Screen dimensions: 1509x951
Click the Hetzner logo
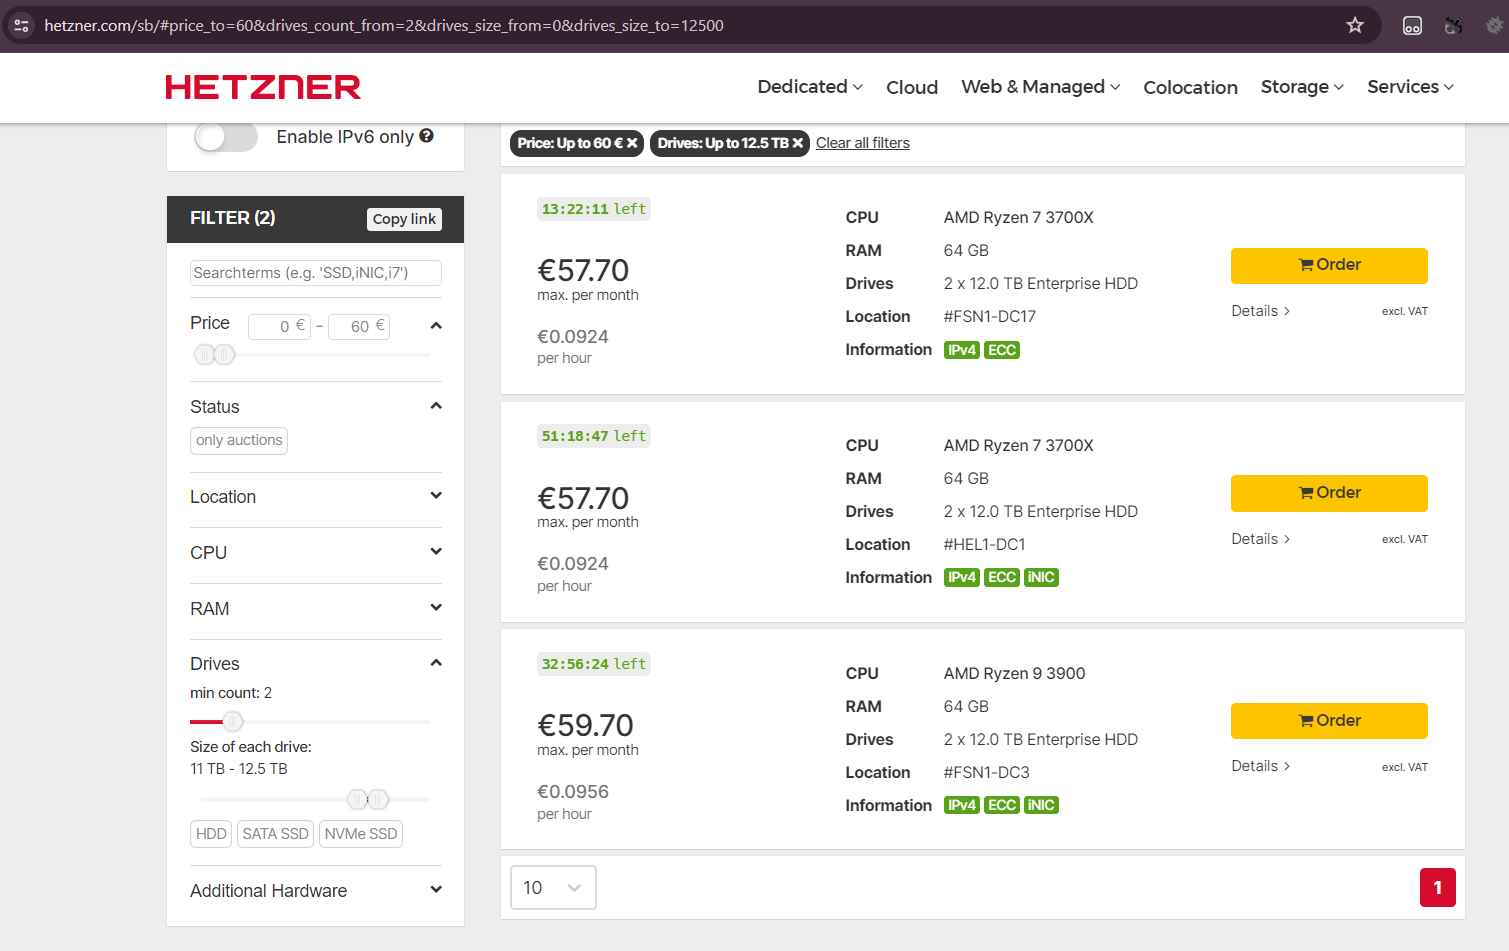point(263,87)
